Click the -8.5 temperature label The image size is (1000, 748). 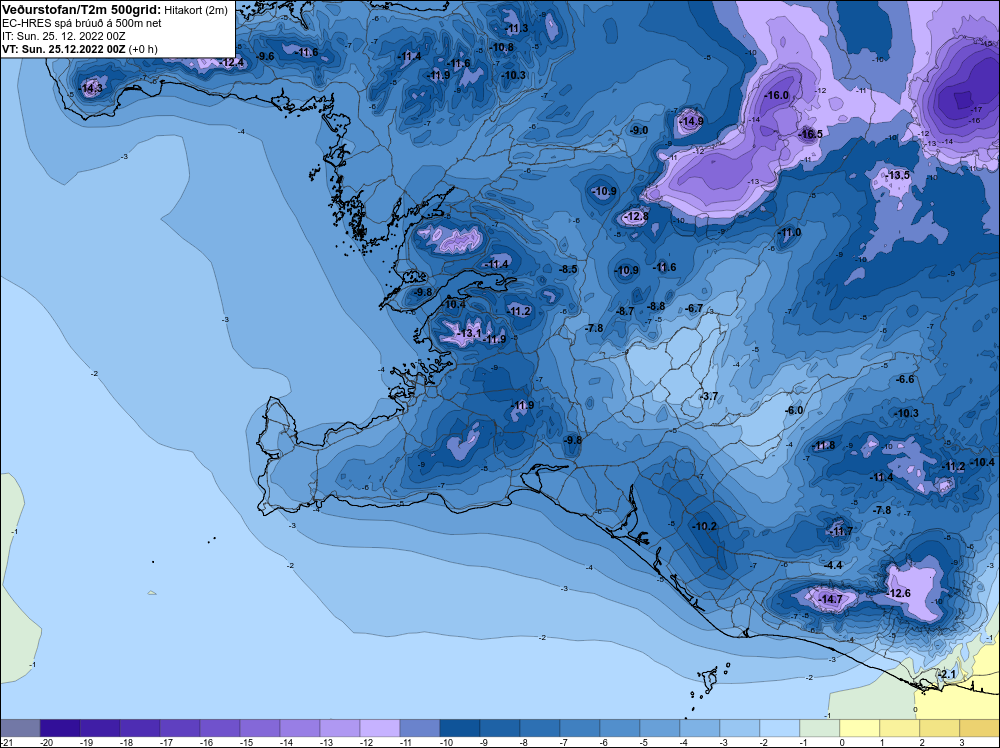(568, 270)
